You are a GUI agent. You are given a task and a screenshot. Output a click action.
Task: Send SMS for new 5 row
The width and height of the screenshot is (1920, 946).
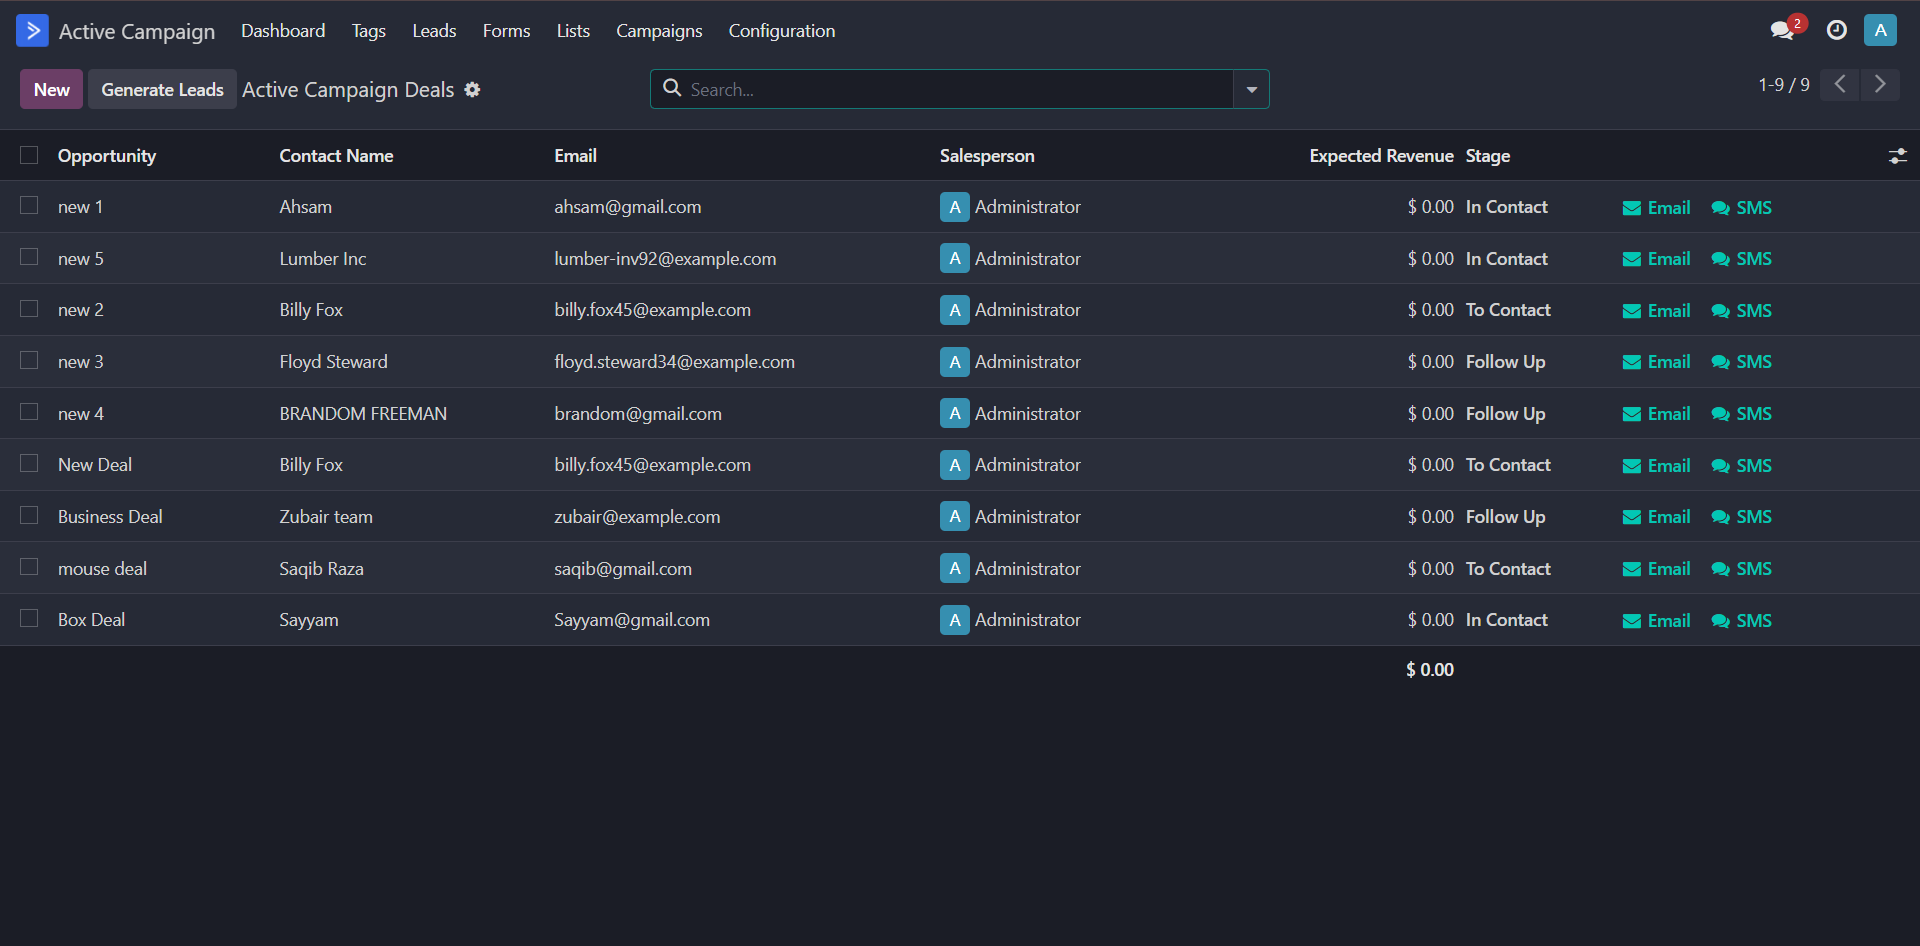[1741, 259]
